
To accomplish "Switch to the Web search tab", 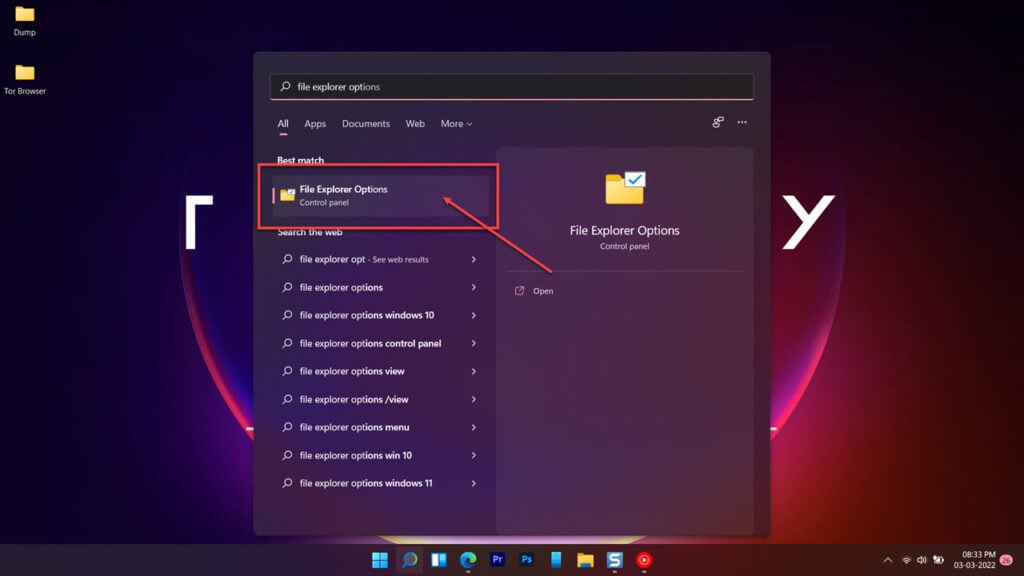I will [415, 123].
